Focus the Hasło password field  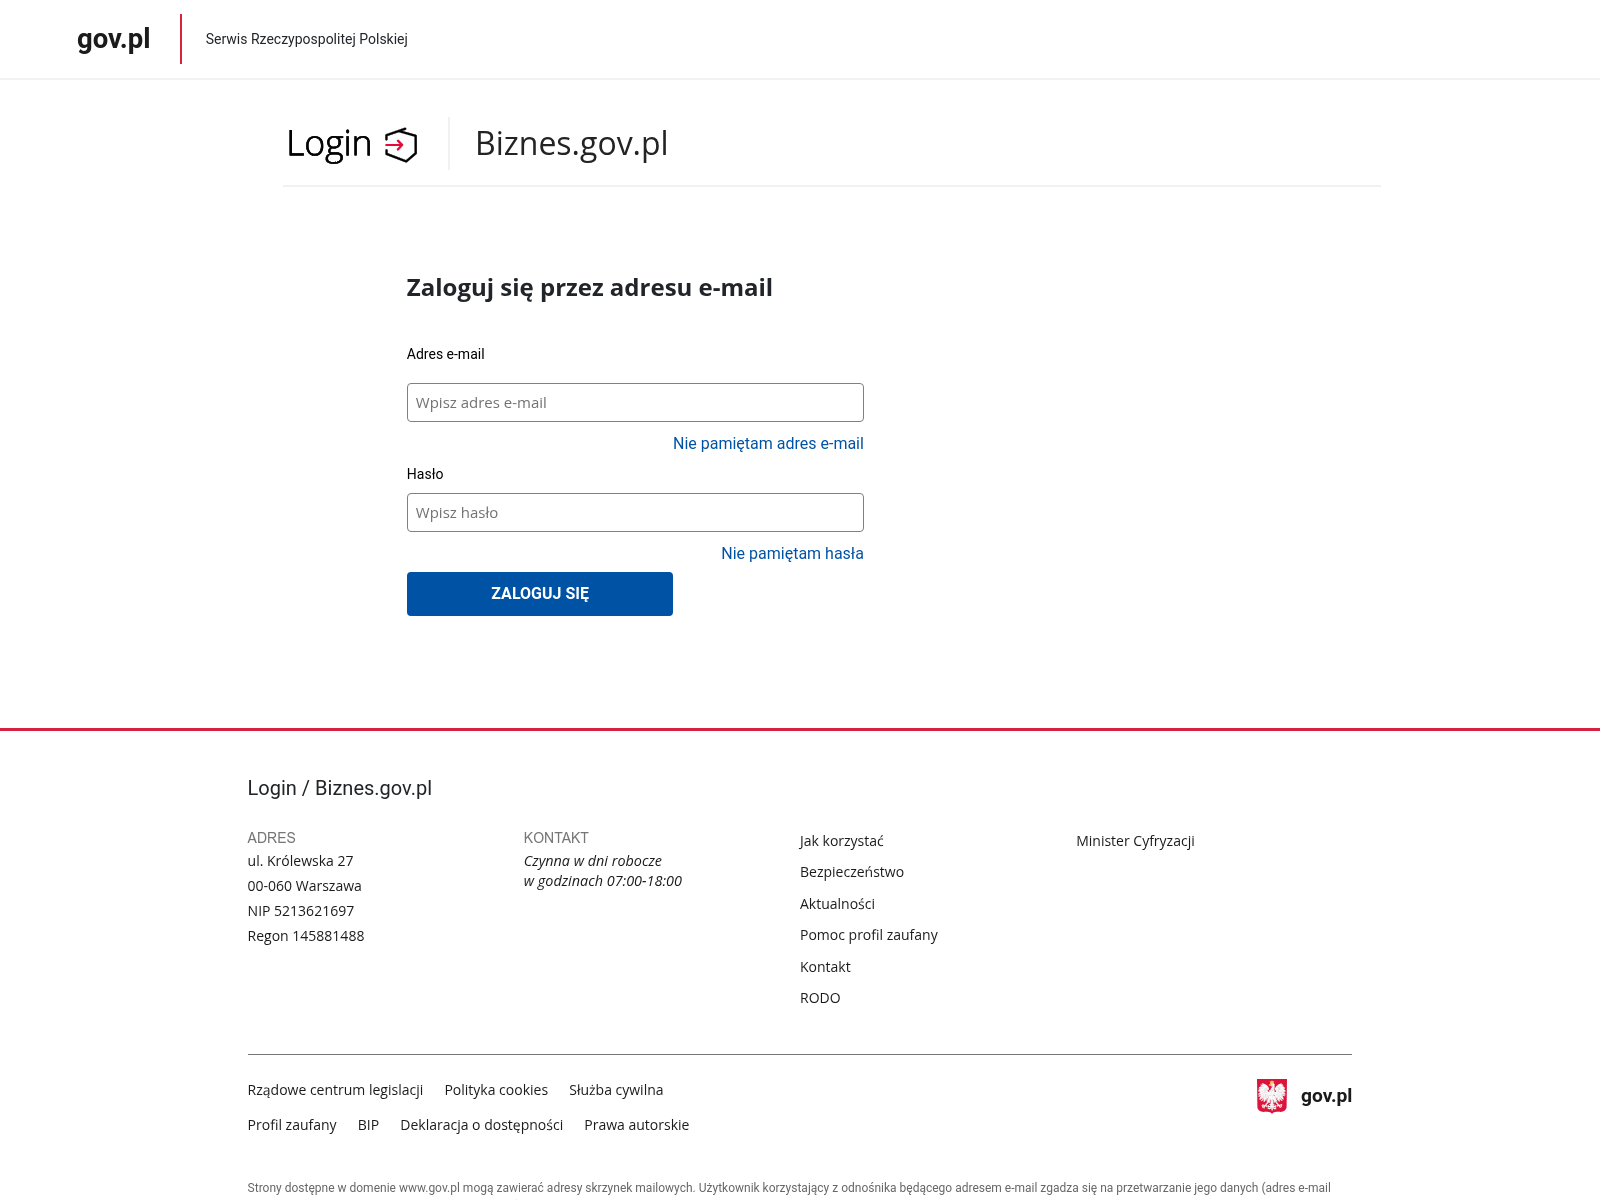pos(635,513)
